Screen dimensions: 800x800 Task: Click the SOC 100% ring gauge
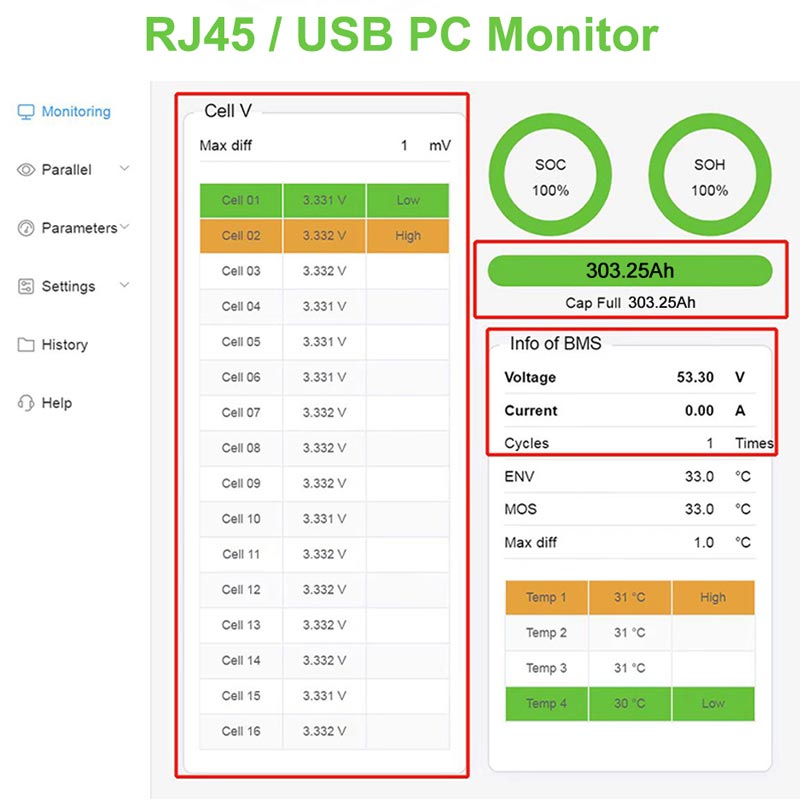click(x=550, y=174)
